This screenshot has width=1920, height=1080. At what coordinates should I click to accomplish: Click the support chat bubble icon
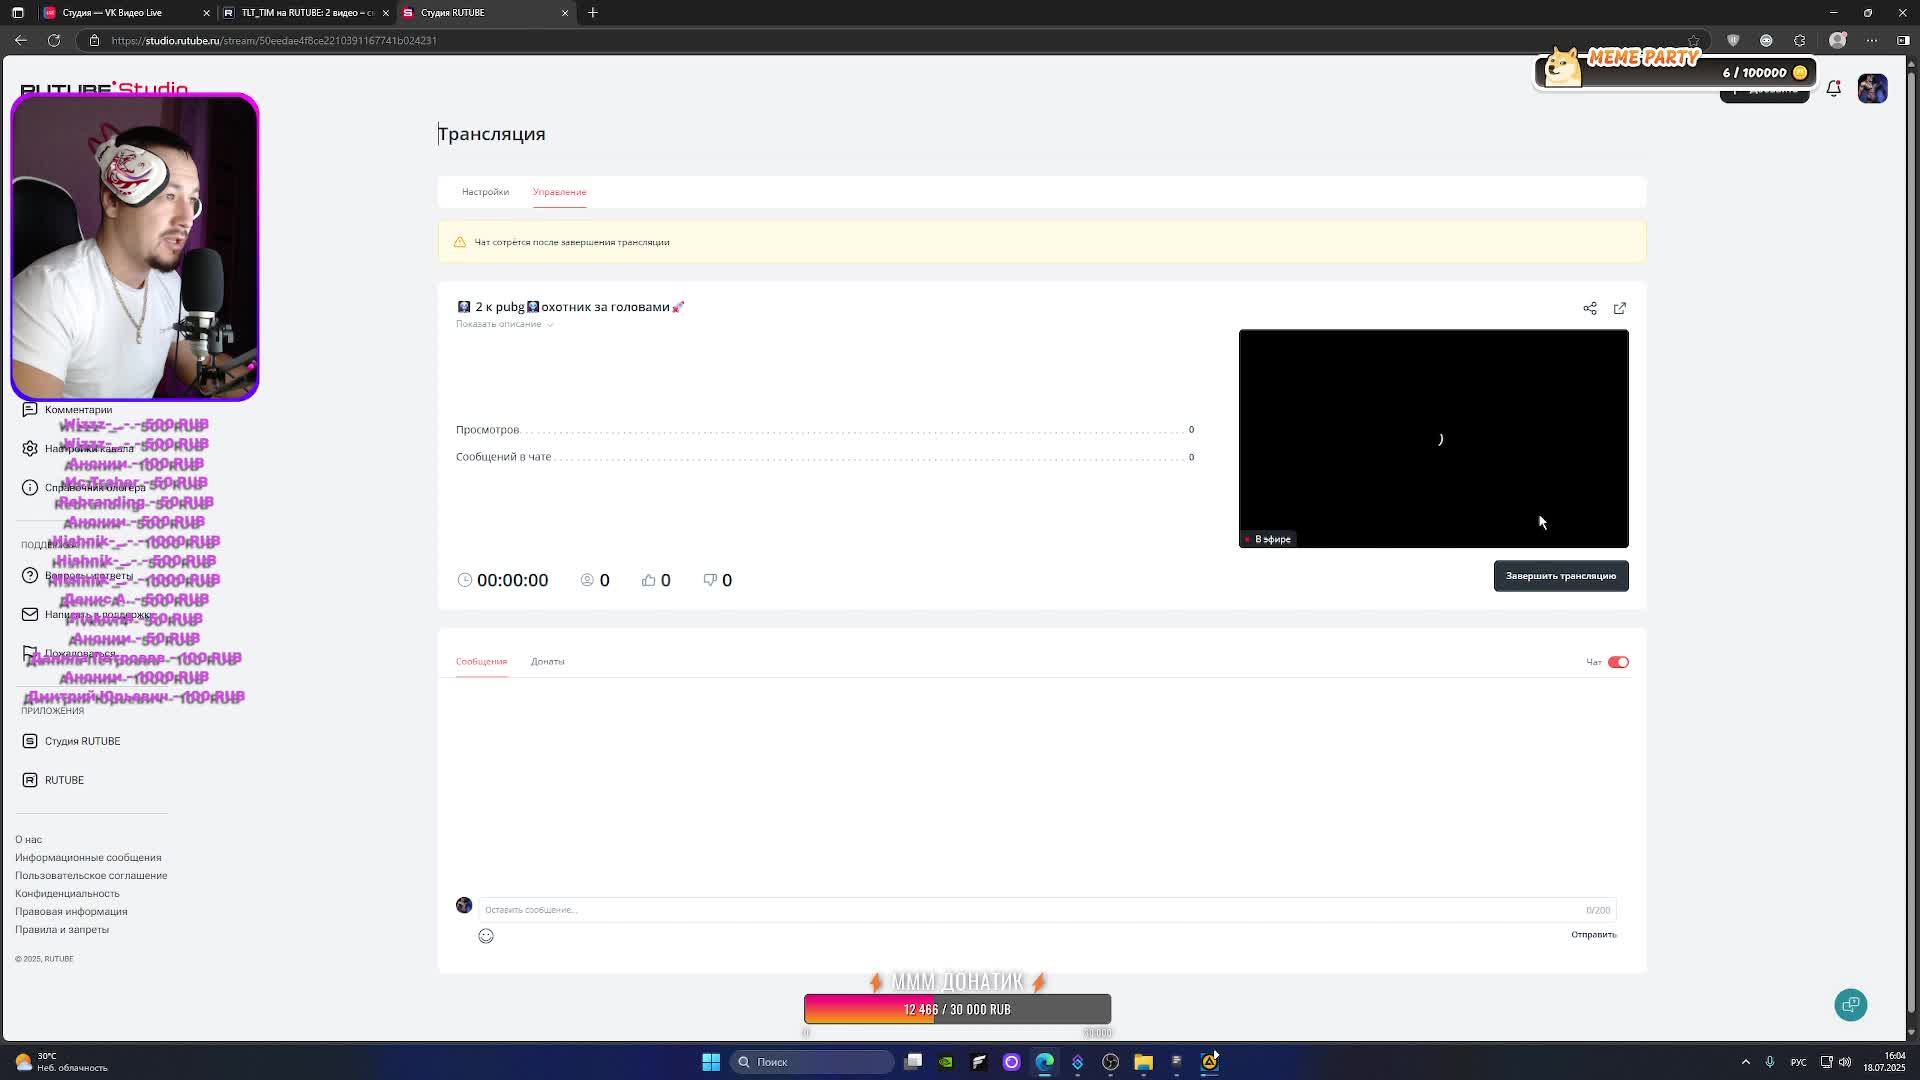(1850, 1005)
